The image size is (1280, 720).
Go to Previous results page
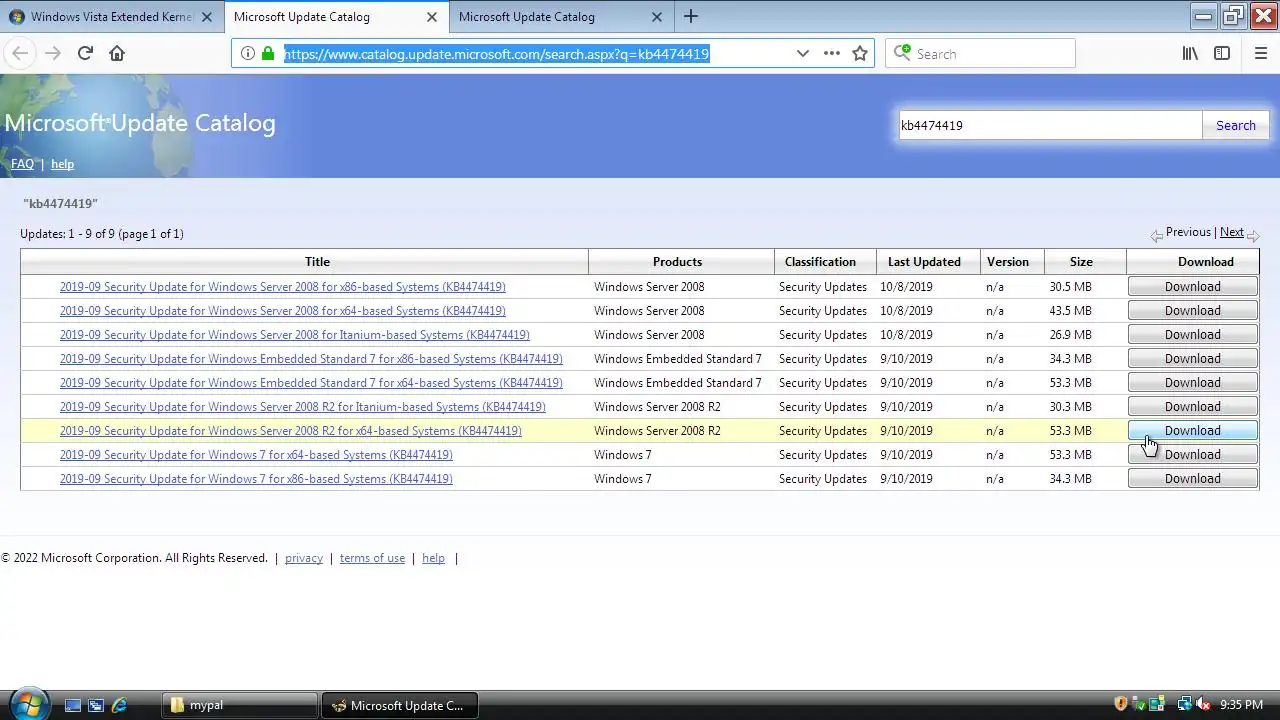[x=1188, y=232]
